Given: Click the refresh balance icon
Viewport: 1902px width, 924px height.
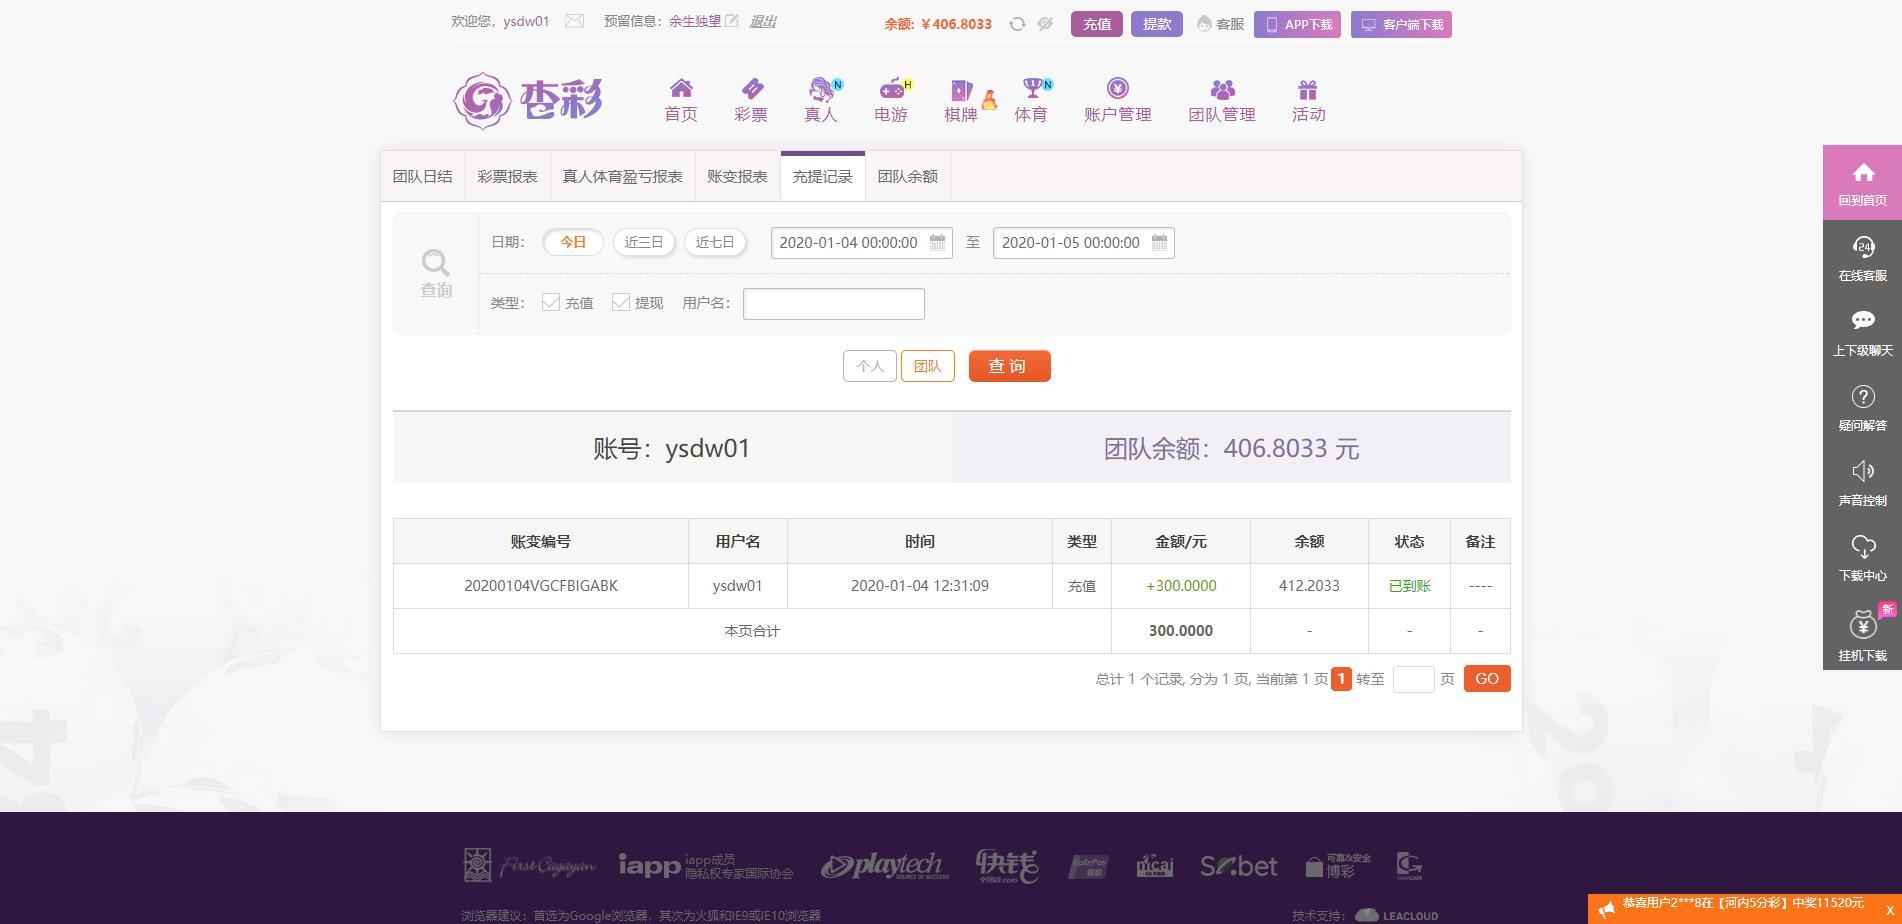Looking at the screenshot, I should tap(1017, 24).
